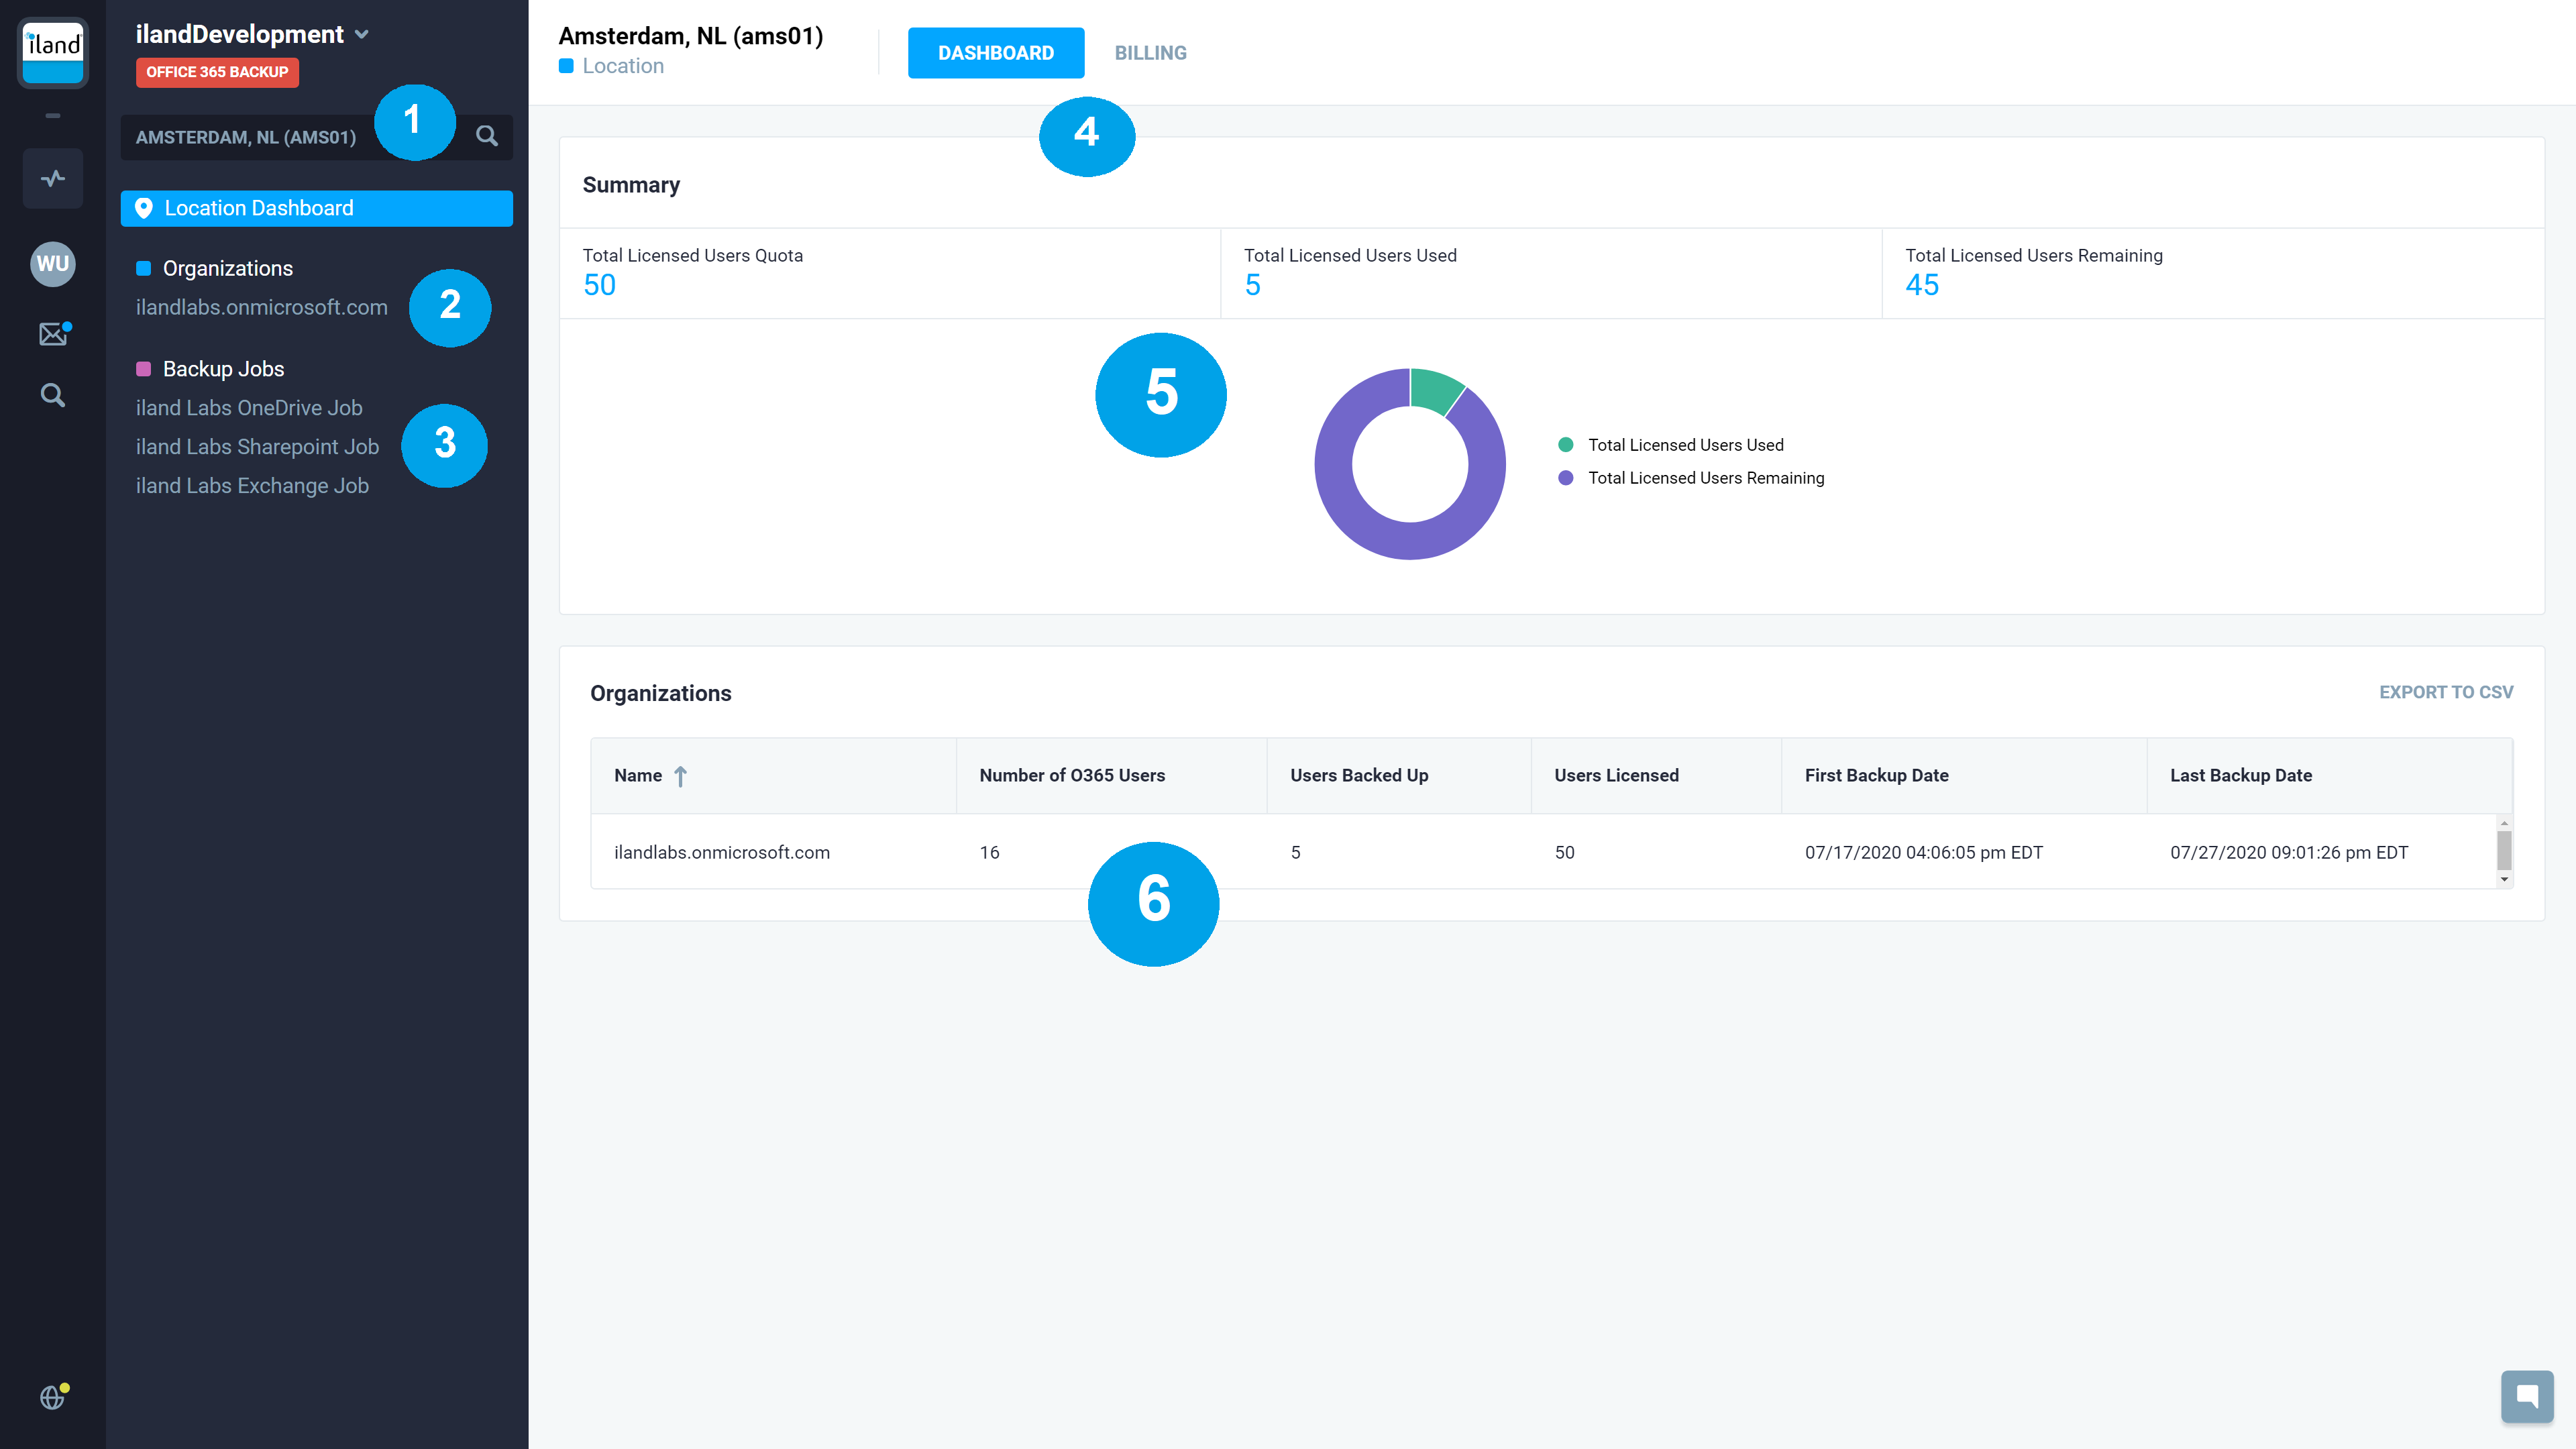The height and width of the screenshot is (1449, 2576).
Task: Switch to the Billing tab
Action: tap(1150, 53)
